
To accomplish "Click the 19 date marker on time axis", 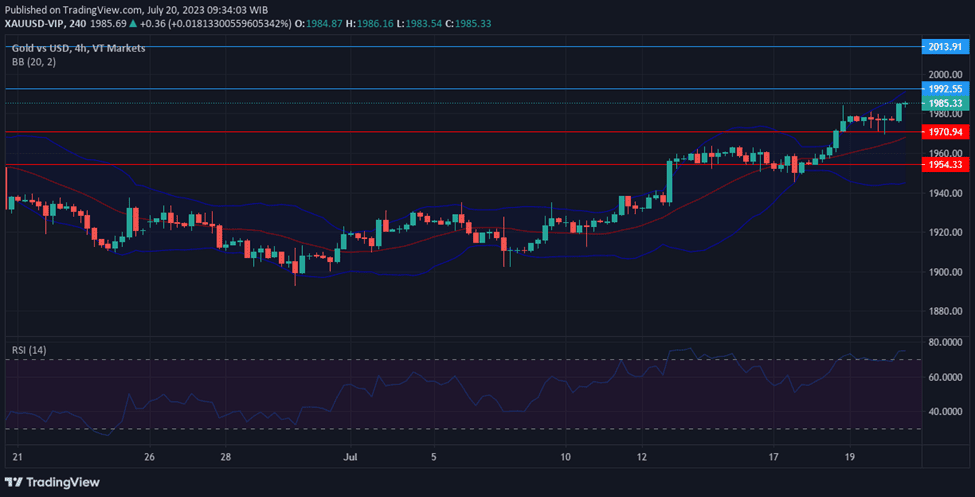I will pos(849,456).
